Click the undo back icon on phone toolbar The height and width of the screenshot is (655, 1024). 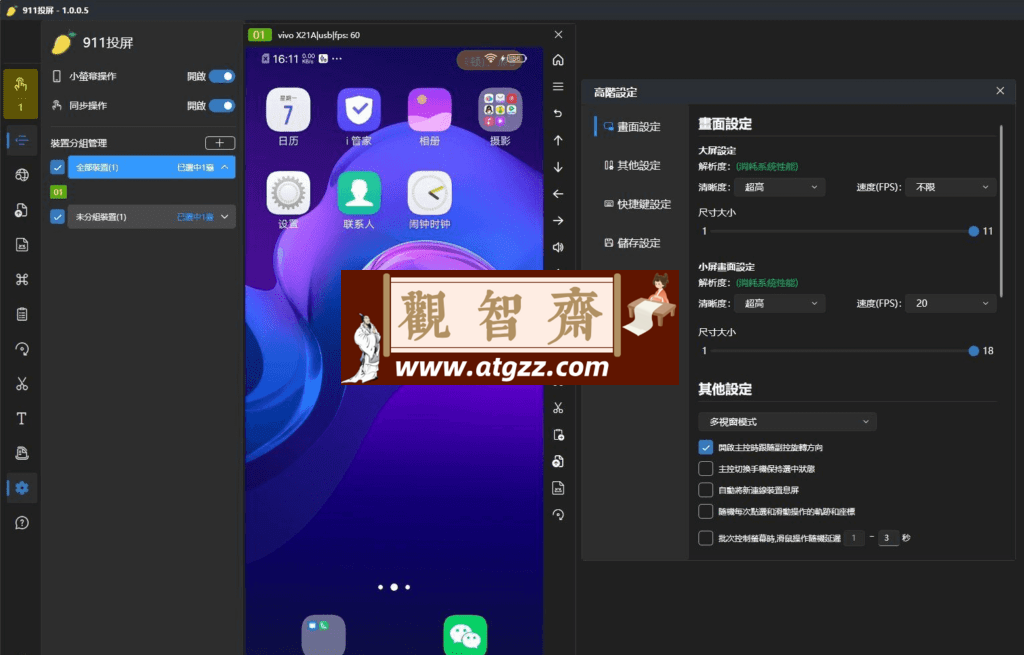[558, 113]
